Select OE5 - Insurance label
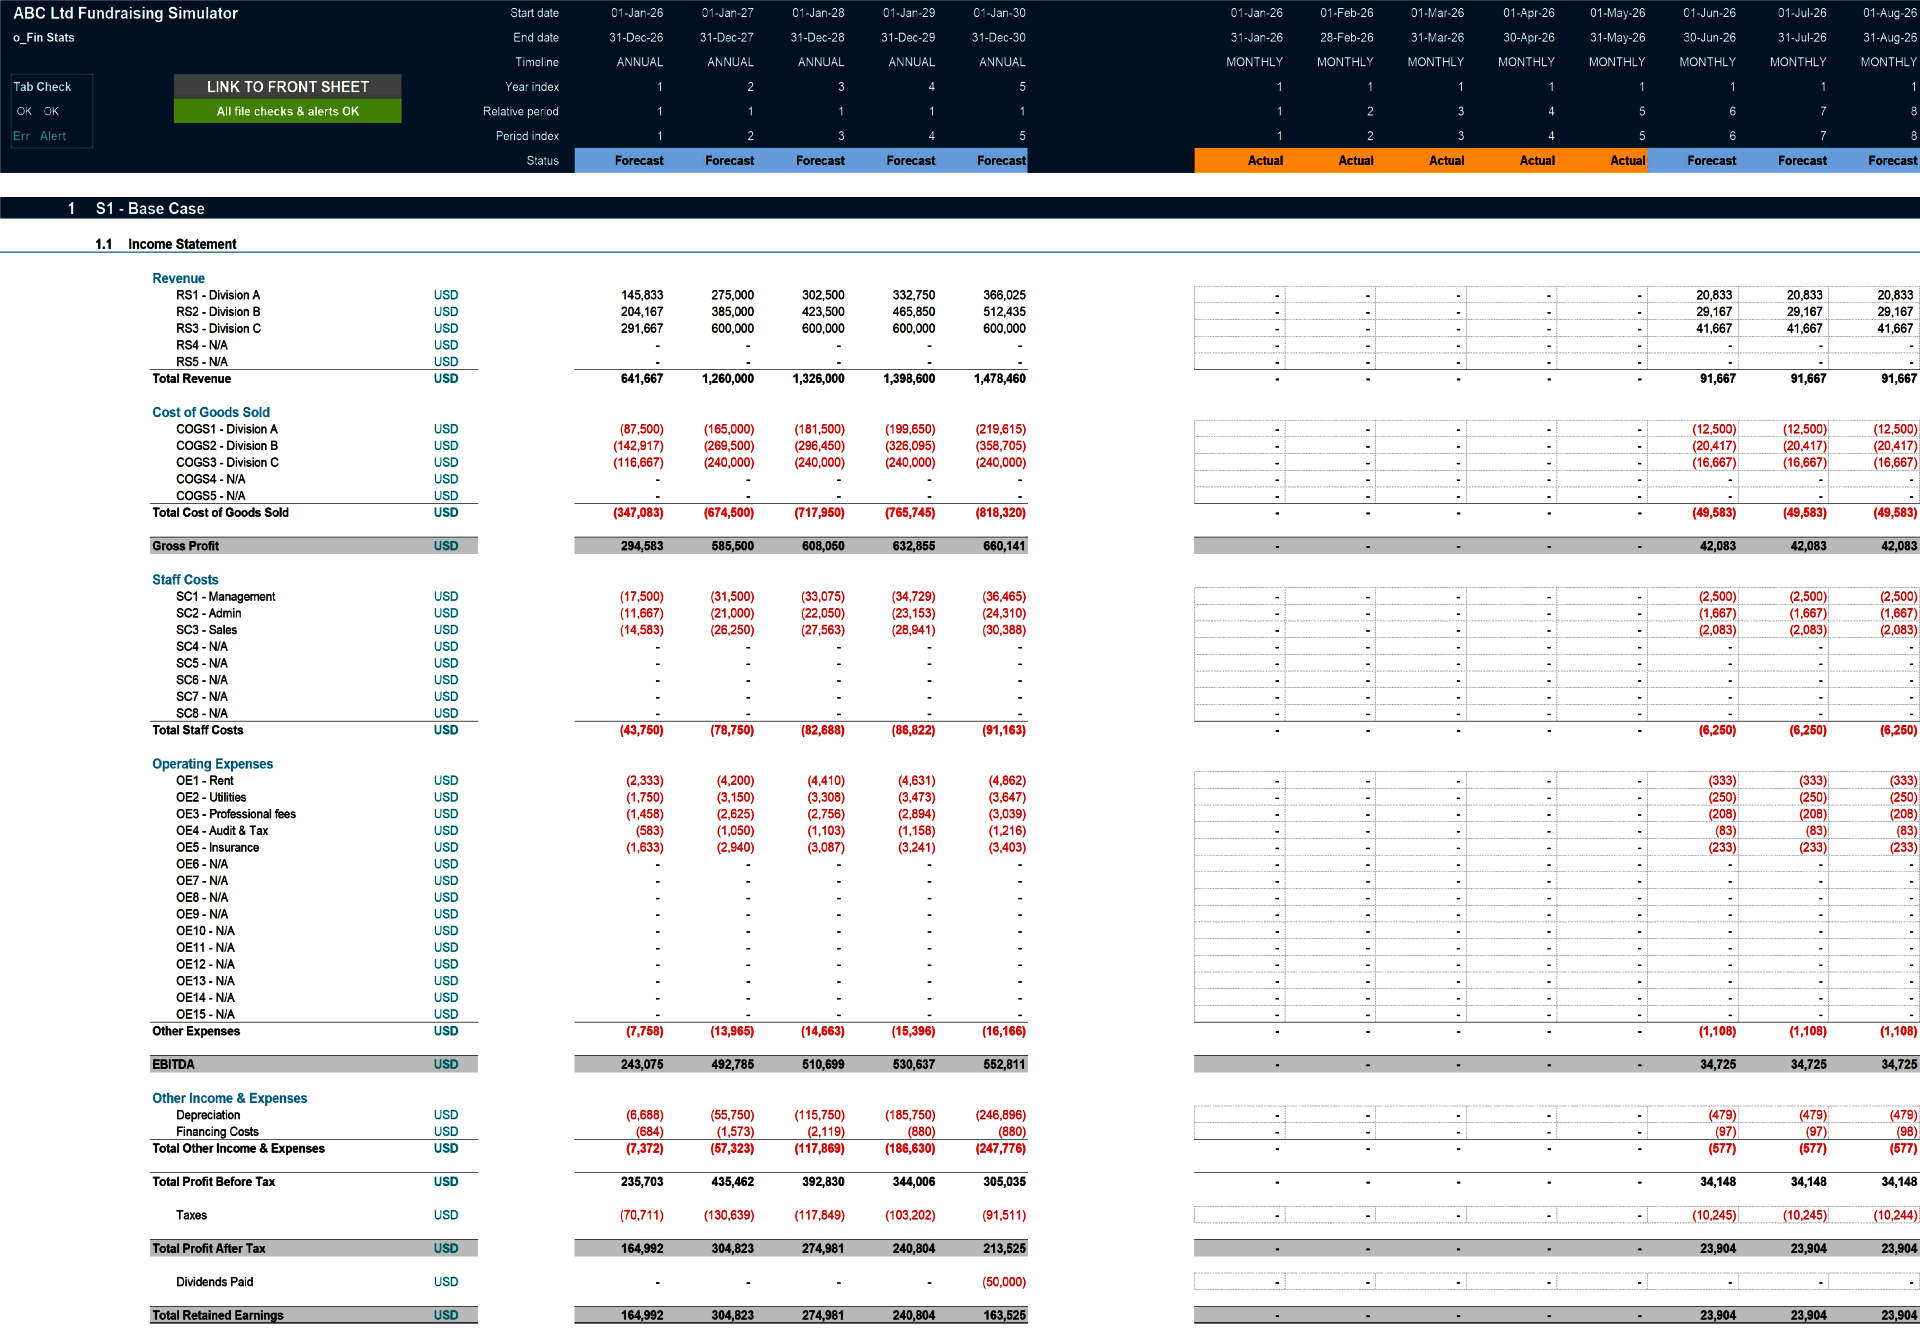1920x1340 pixels. (x=217, y=848)
